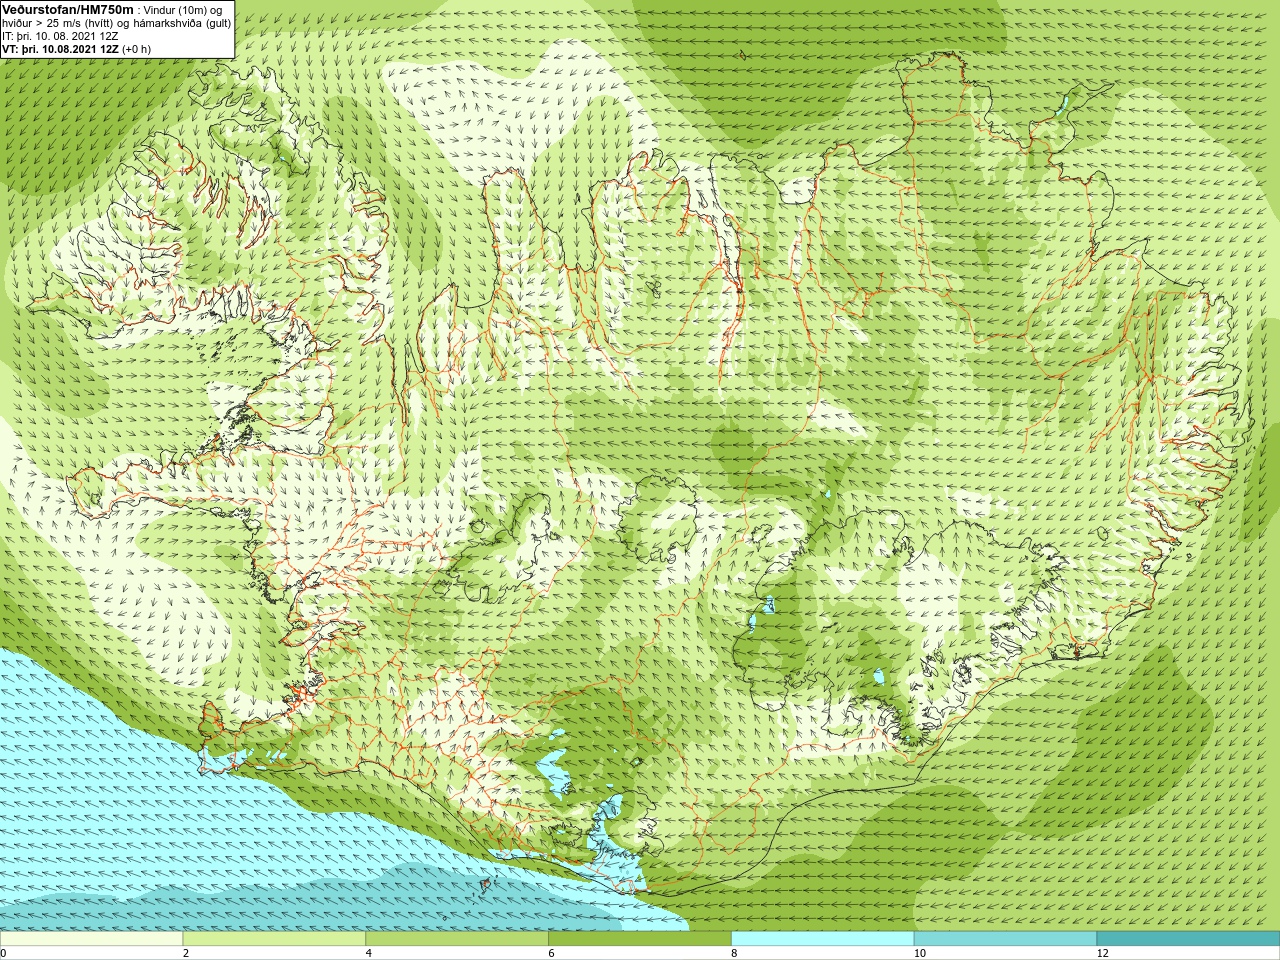
Task: Select the turquoise 10–12 legend swatch
Action: 1005,939
